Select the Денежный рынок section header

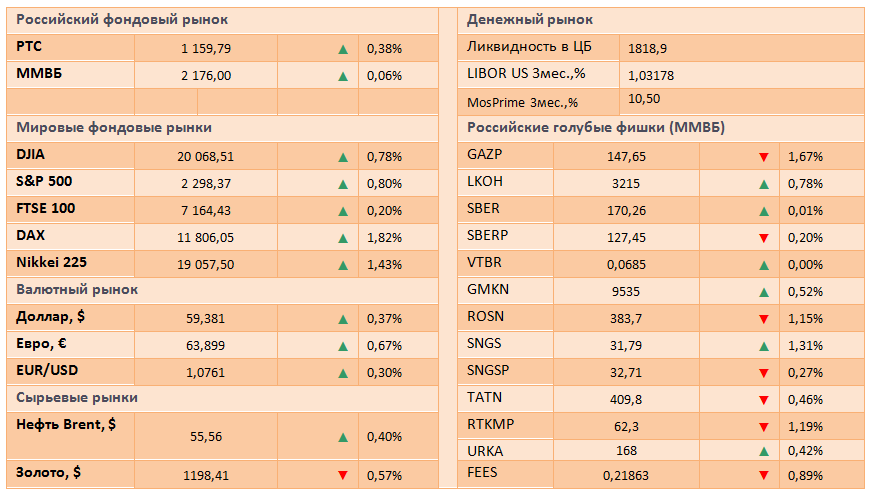pos(530,19)
